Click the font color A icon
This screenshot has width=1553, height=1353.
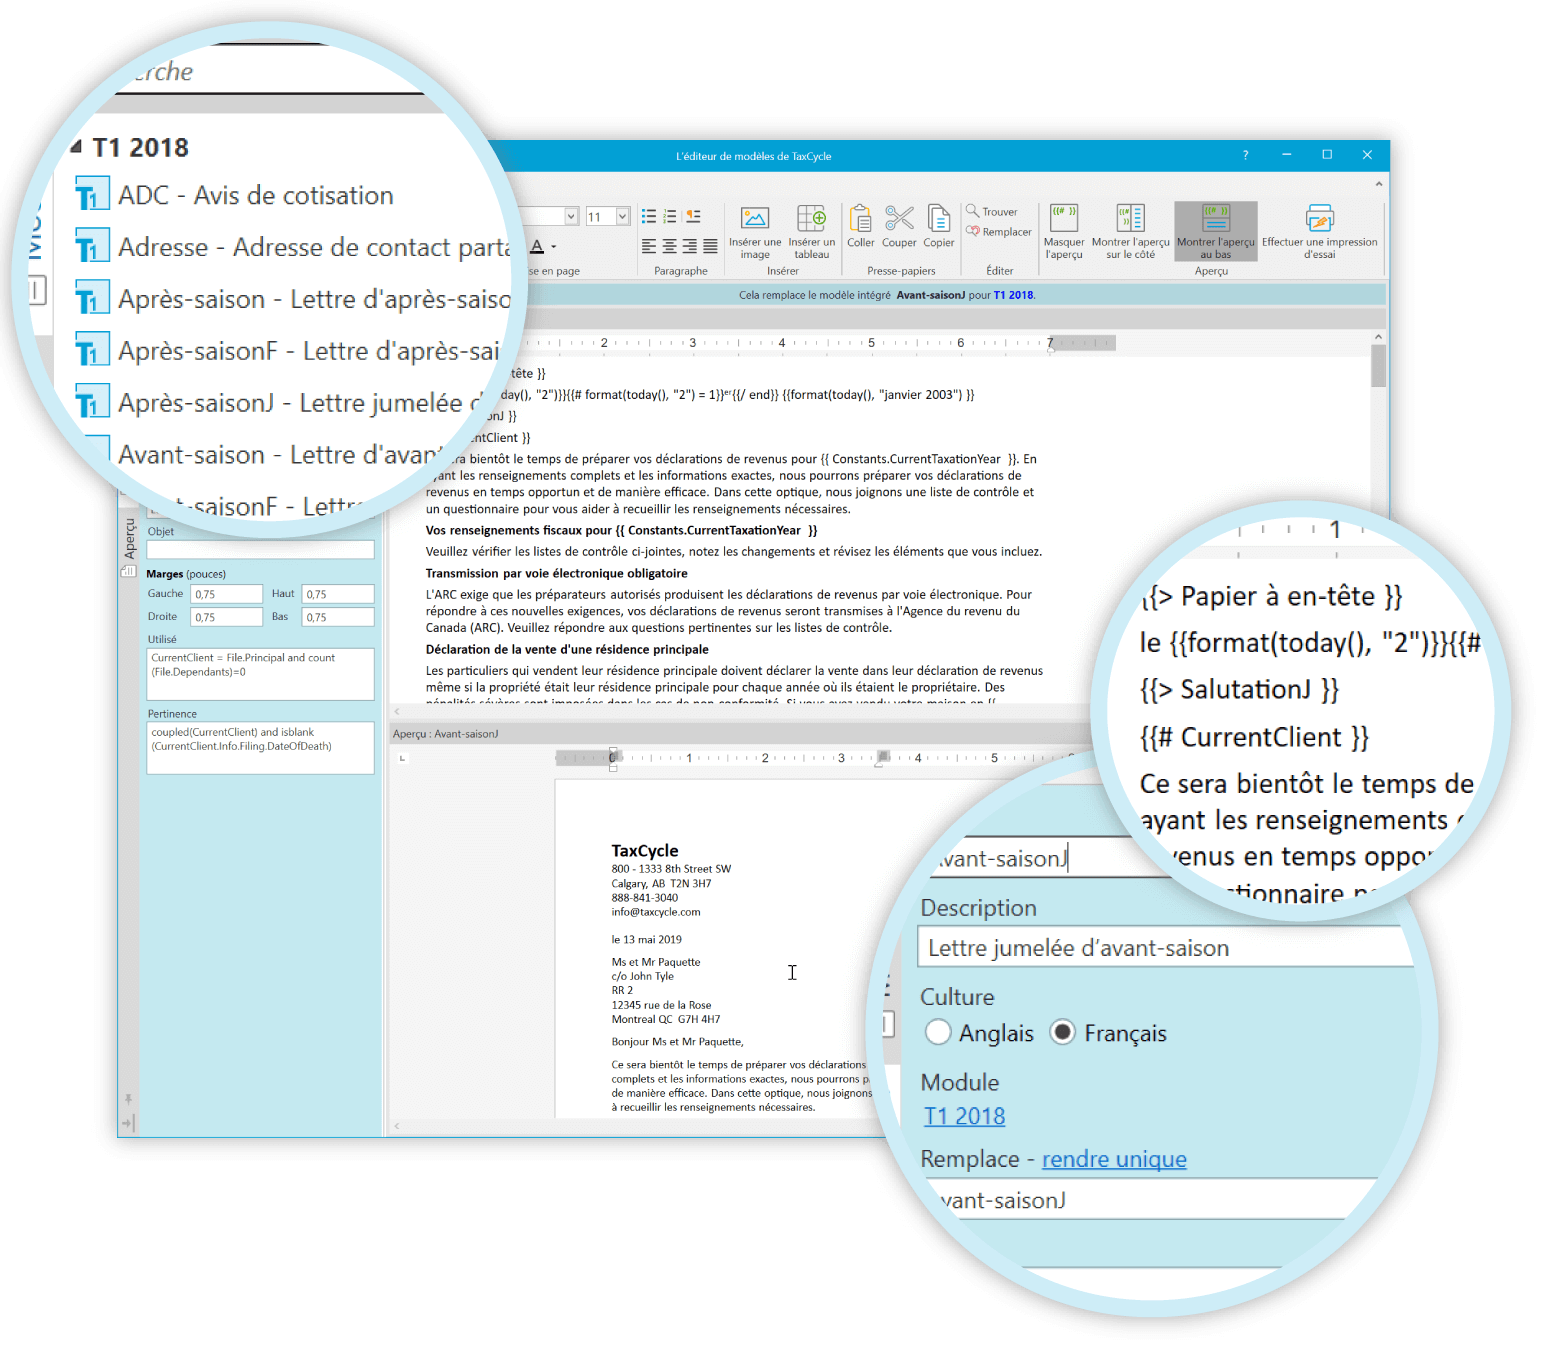click(x=537, y=246)
